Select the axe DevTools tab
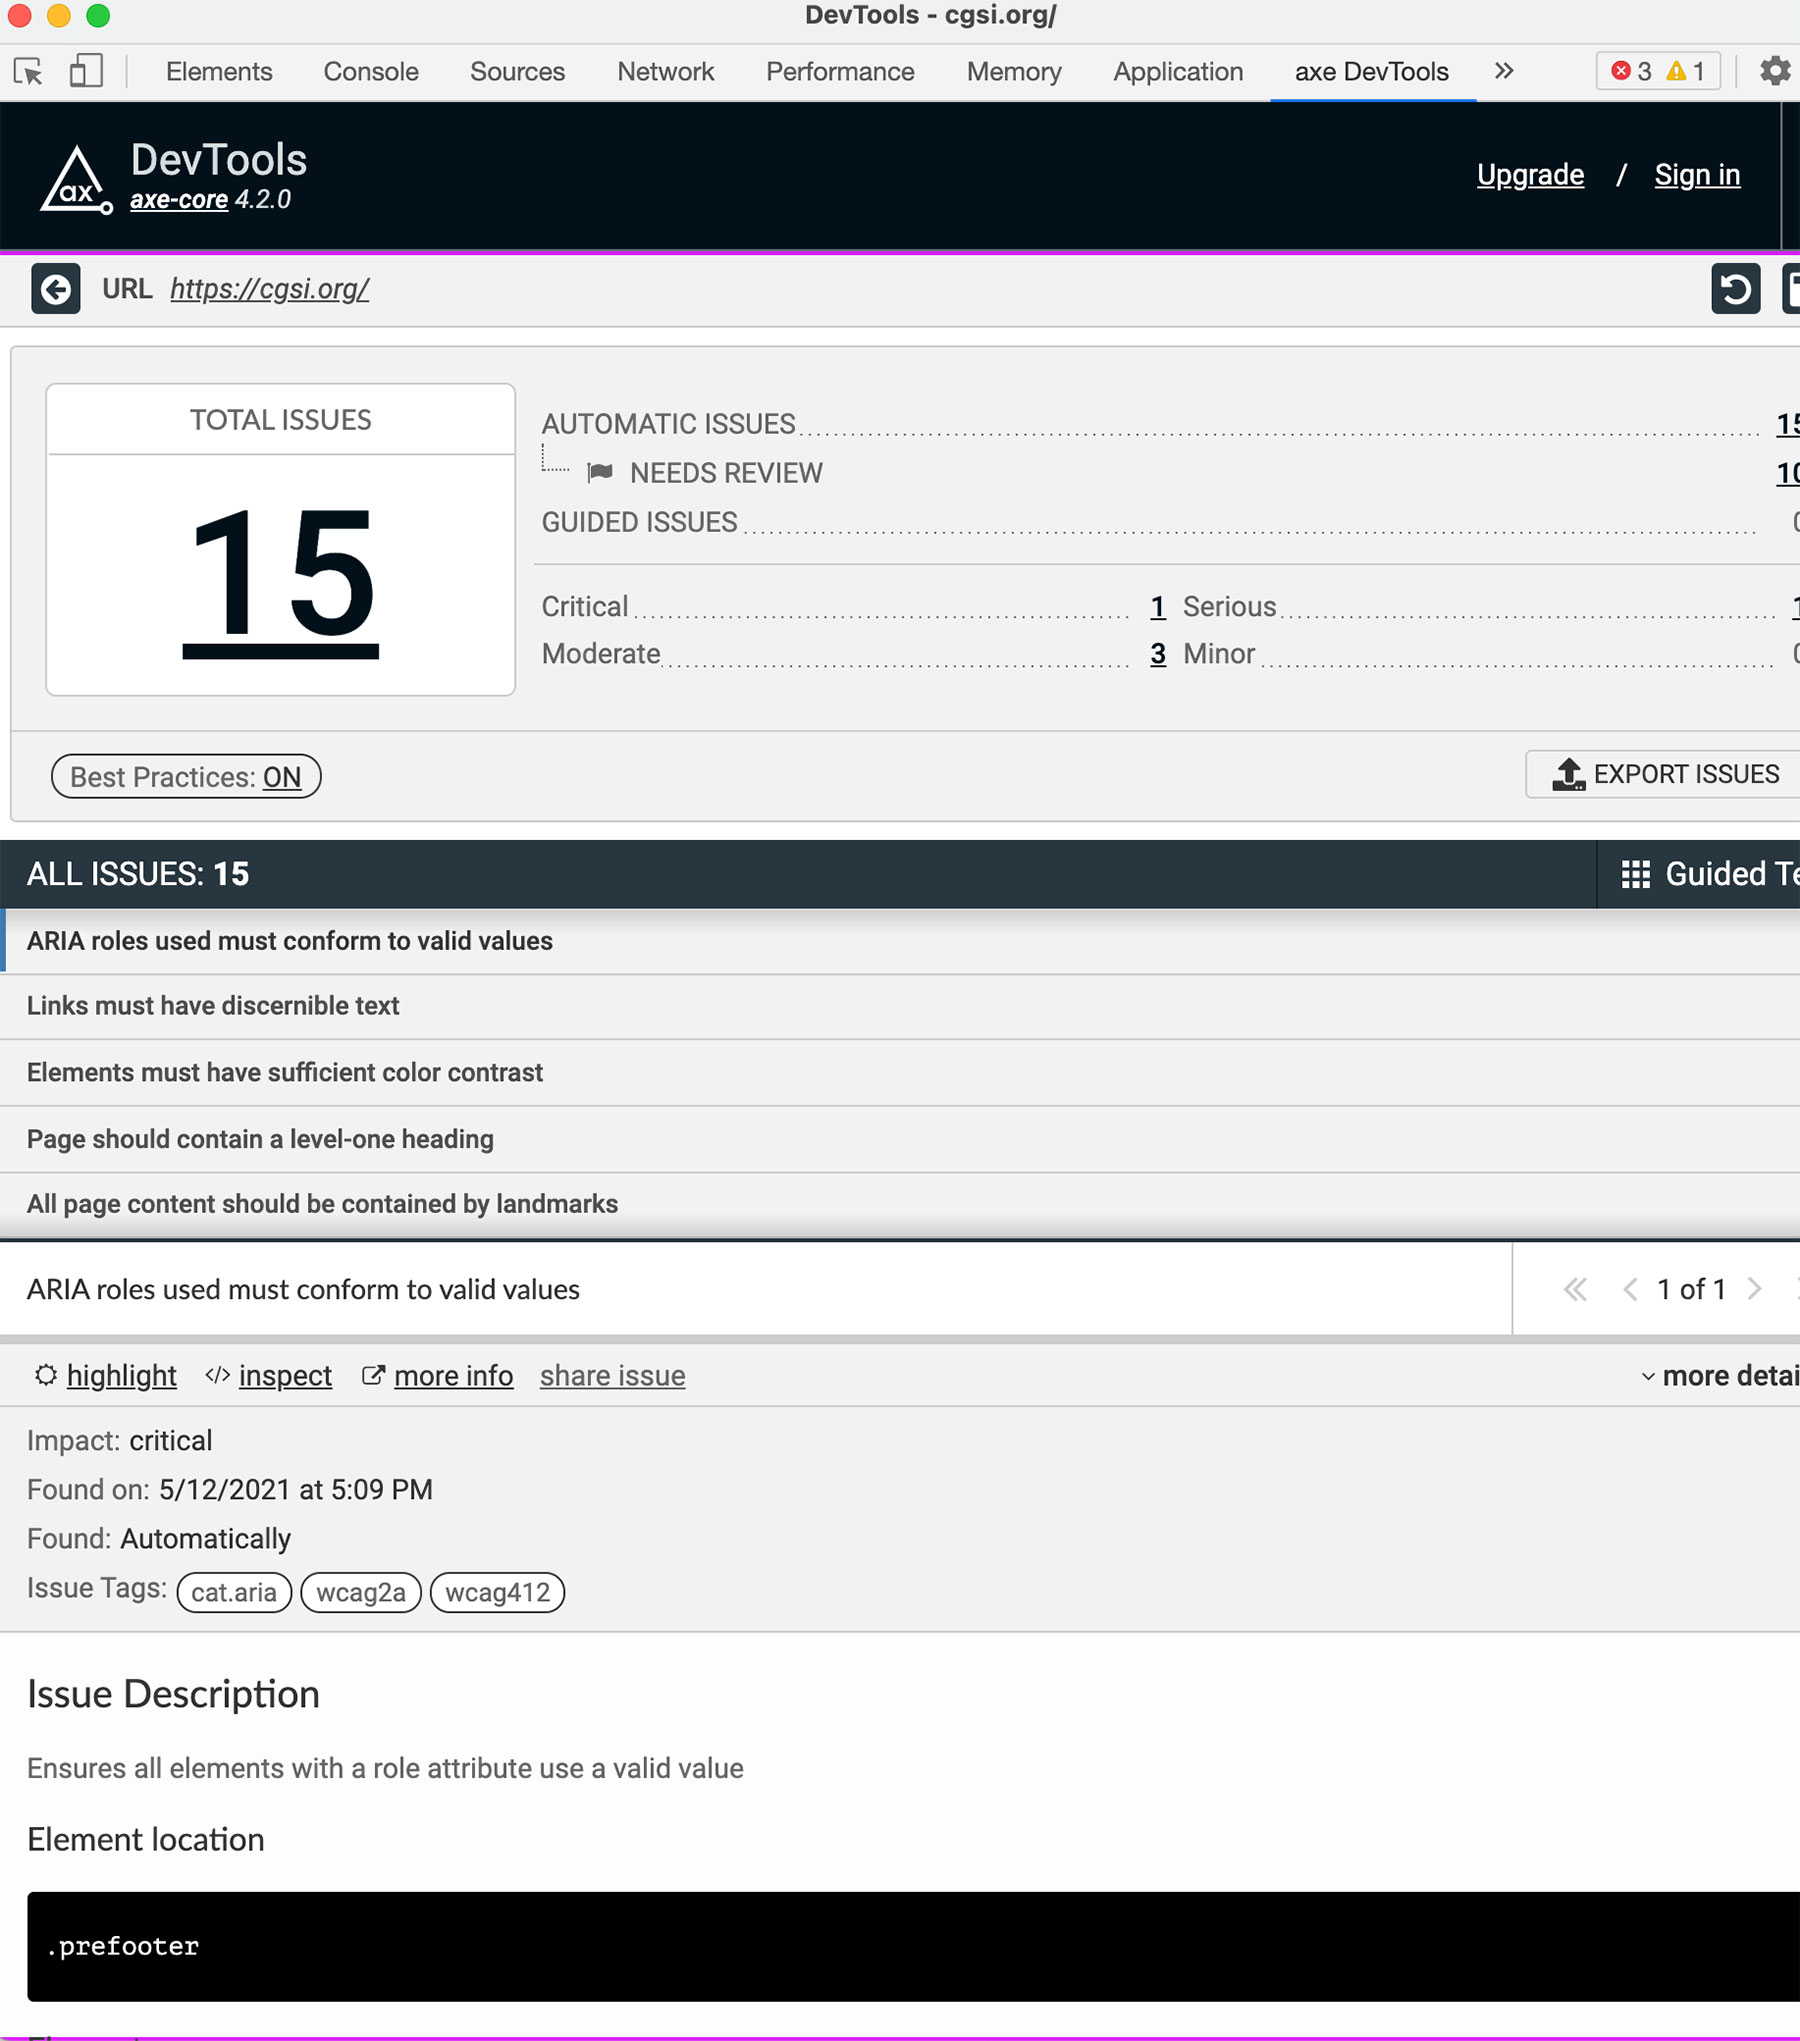The width and height of the screenshot is (1800, 2041). (1372, 72)
